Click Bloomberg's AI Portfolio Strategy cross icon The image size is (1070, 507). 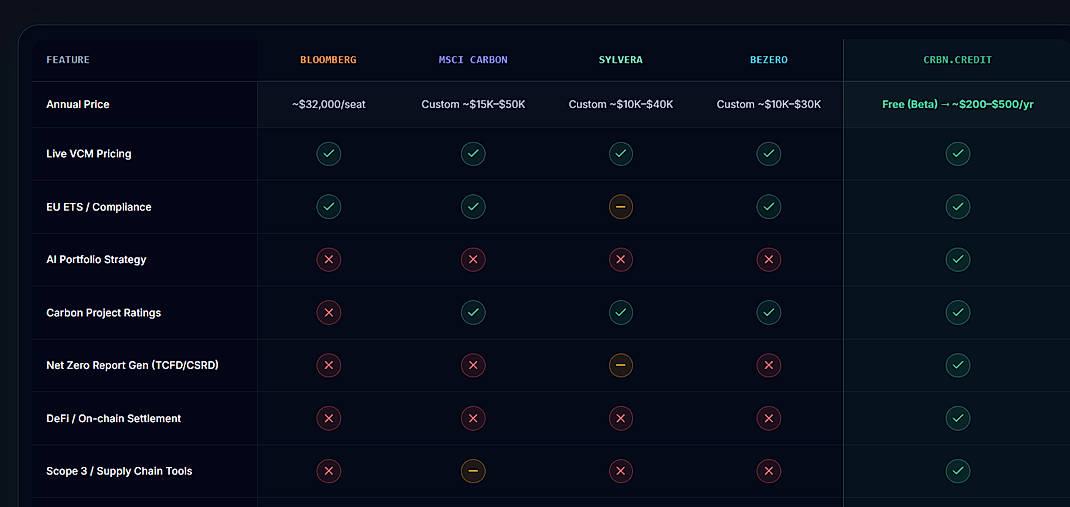328,259
